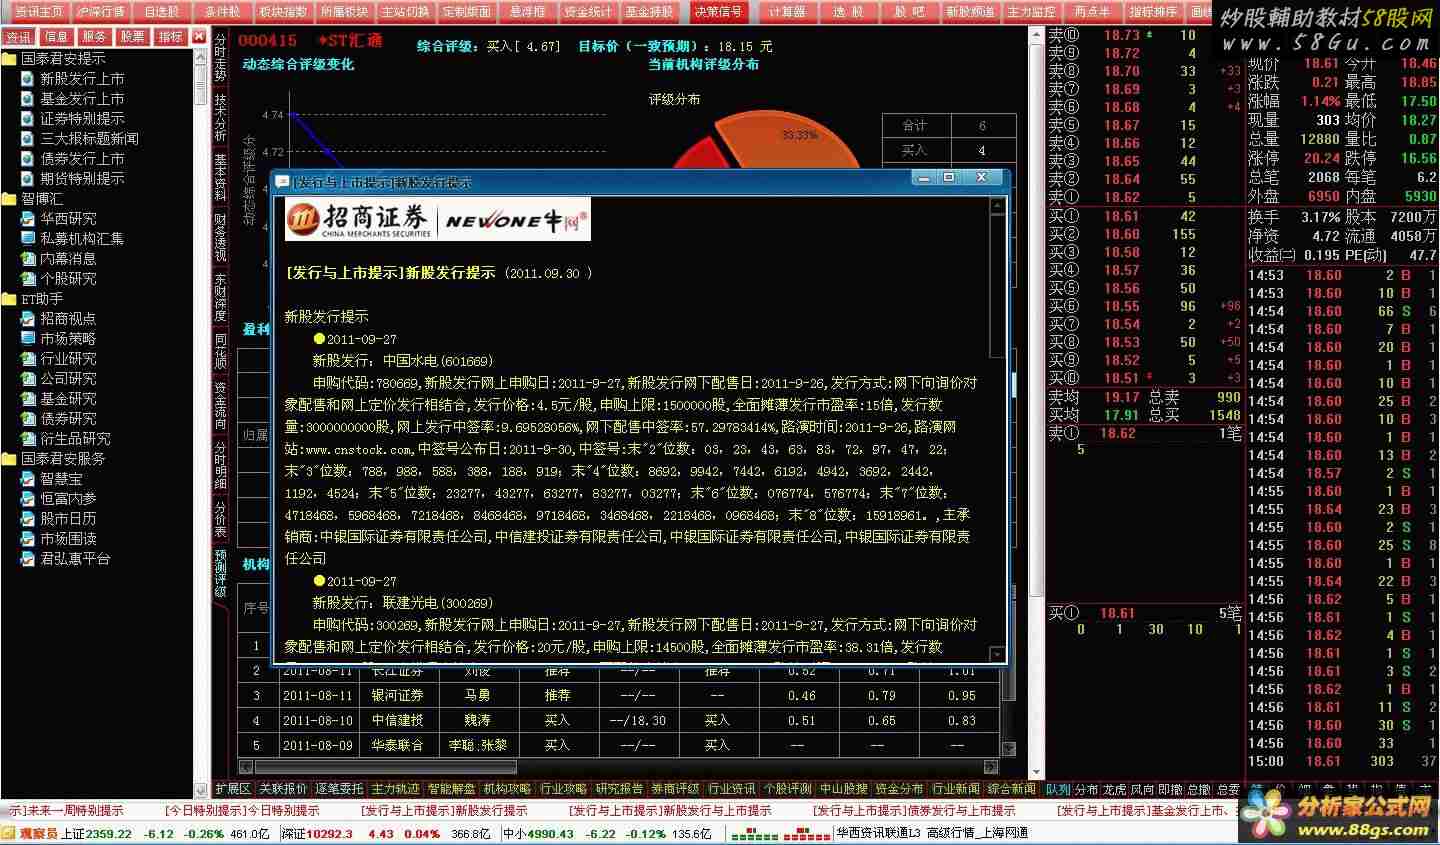Open the 板块指数 toolbar button

click(x=283, y=12)
